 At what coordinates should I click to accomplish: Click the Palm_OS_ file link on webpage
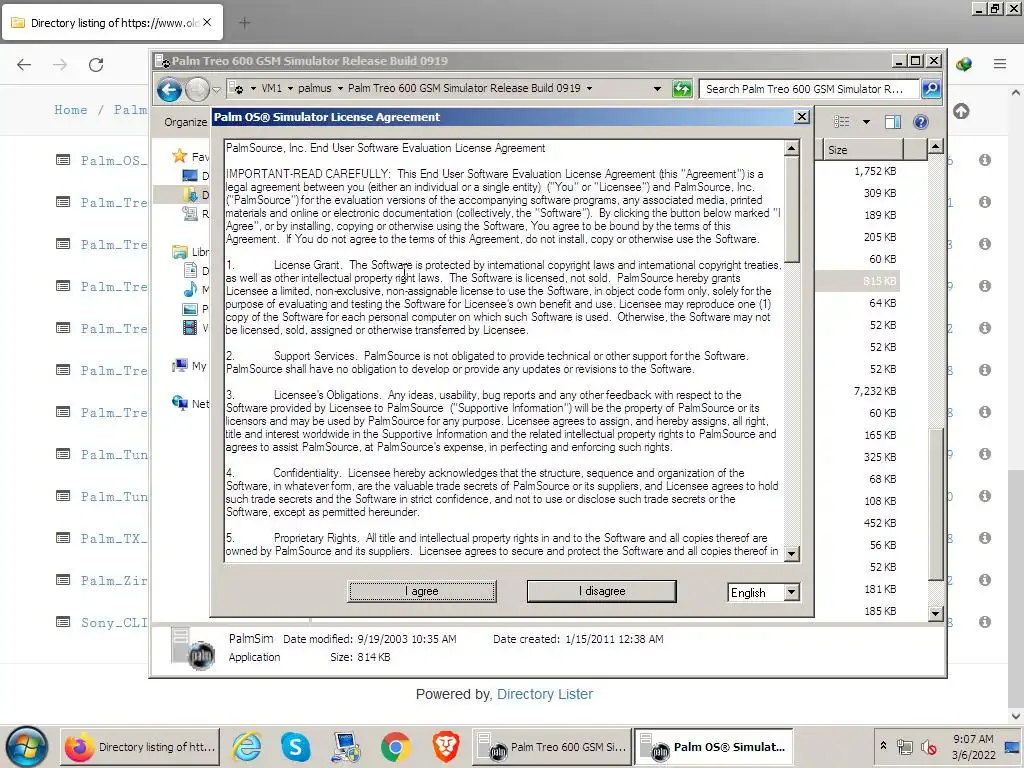coord(114,161)
